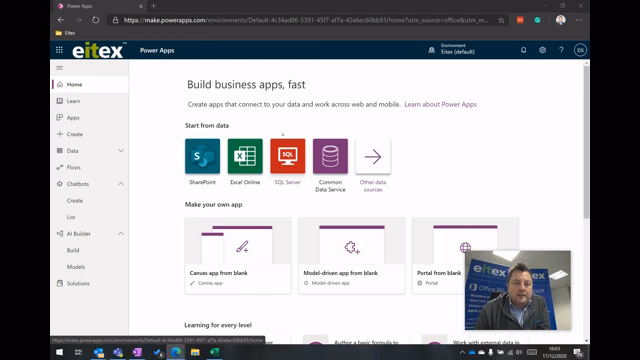Open a new browser tab

(153, 6)
